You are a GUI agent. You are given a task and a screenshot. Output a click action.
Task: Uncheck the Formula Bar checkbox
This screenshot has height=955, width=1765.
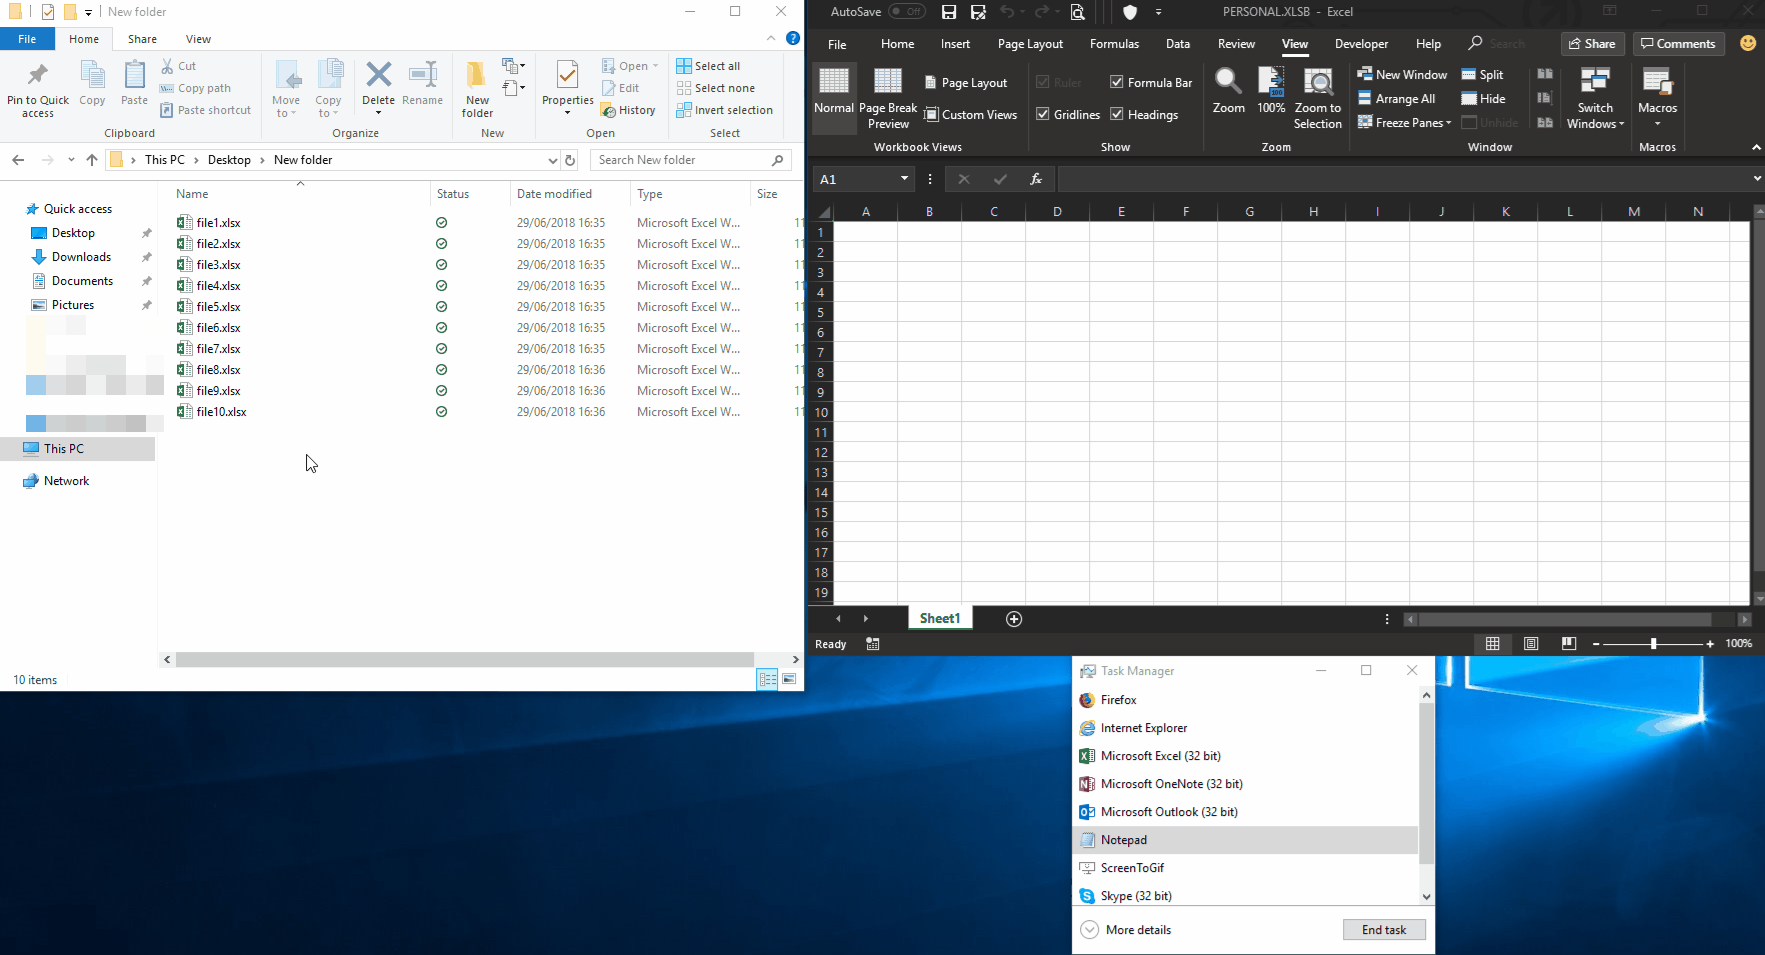[1117, 82]
